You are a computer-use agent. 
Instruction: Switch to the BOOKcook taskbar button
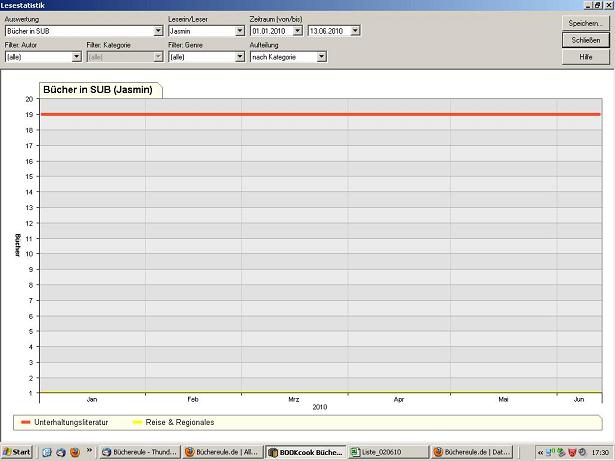pos(306,452)
